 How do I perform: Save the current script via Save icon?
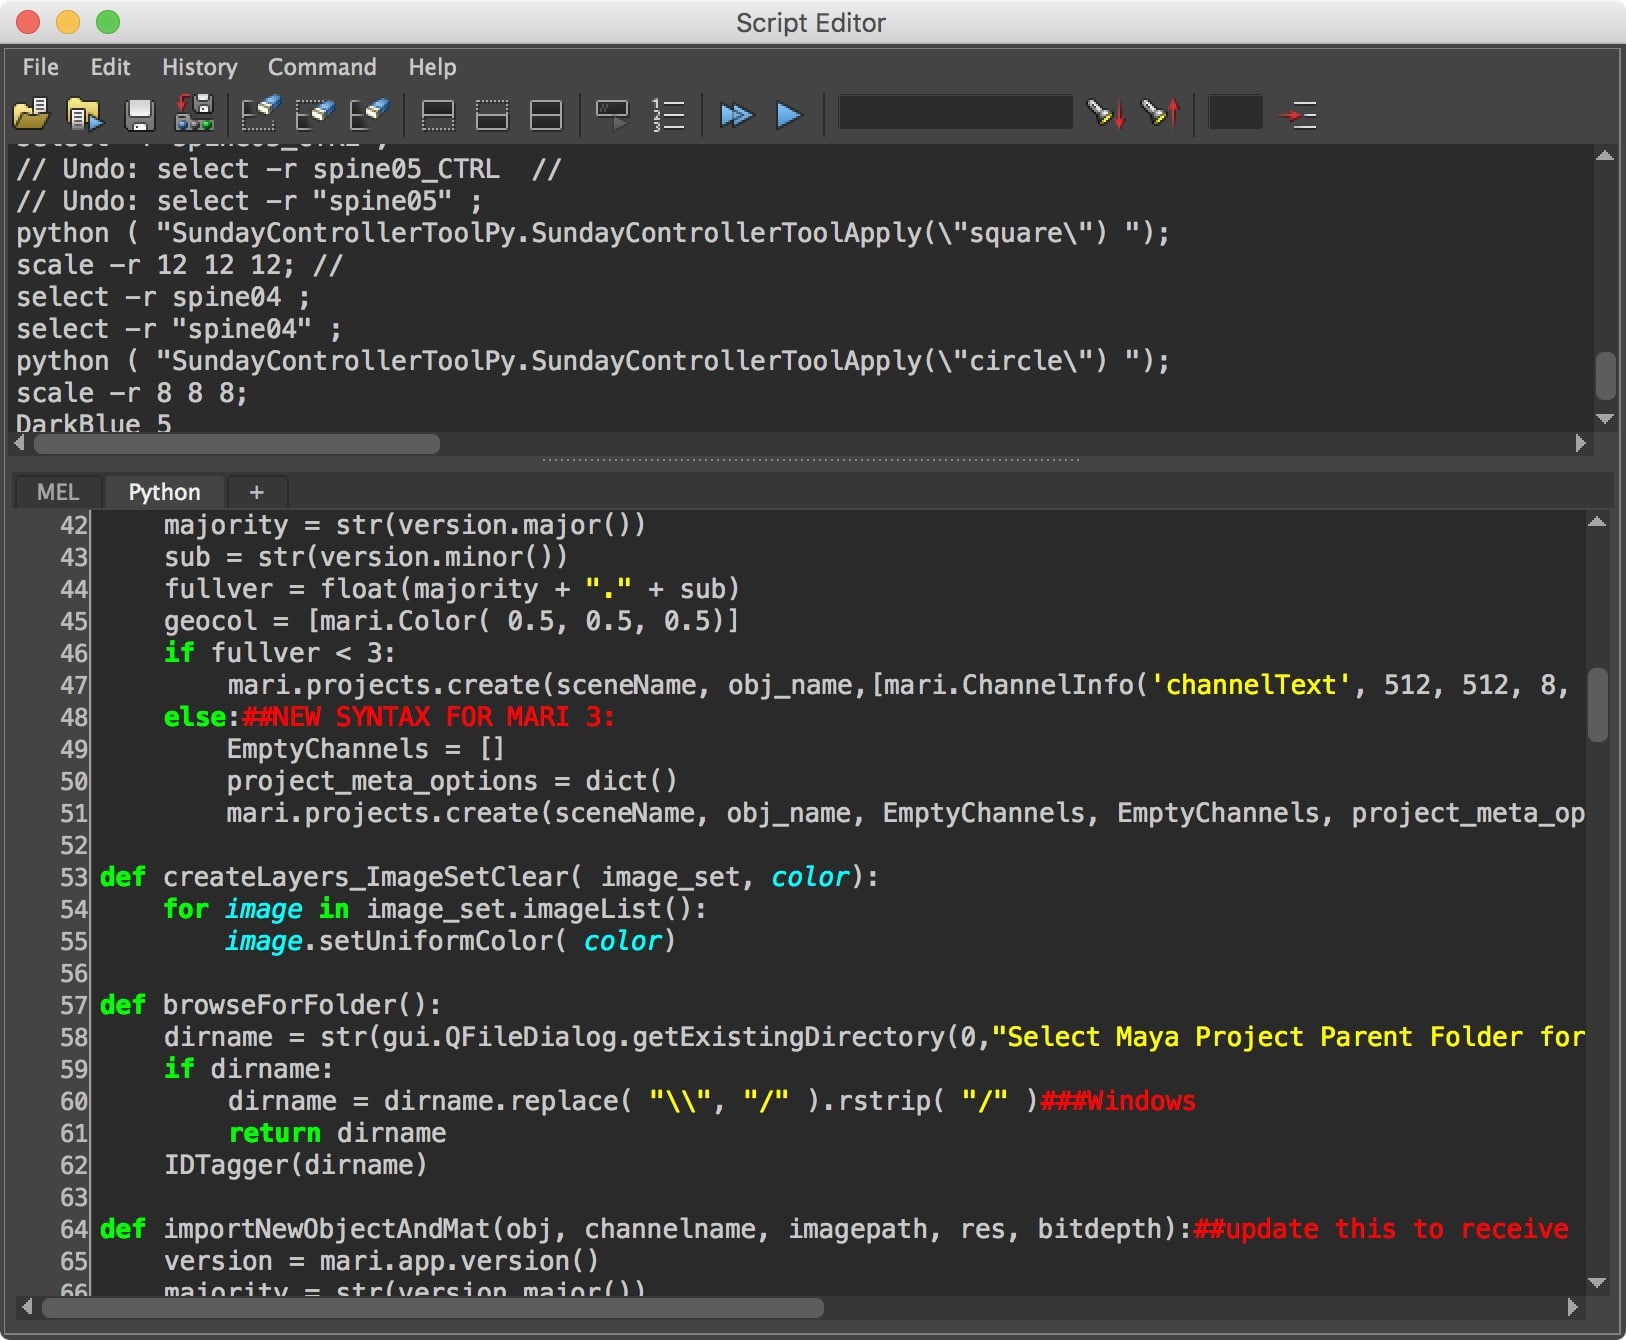click(140, 114)
